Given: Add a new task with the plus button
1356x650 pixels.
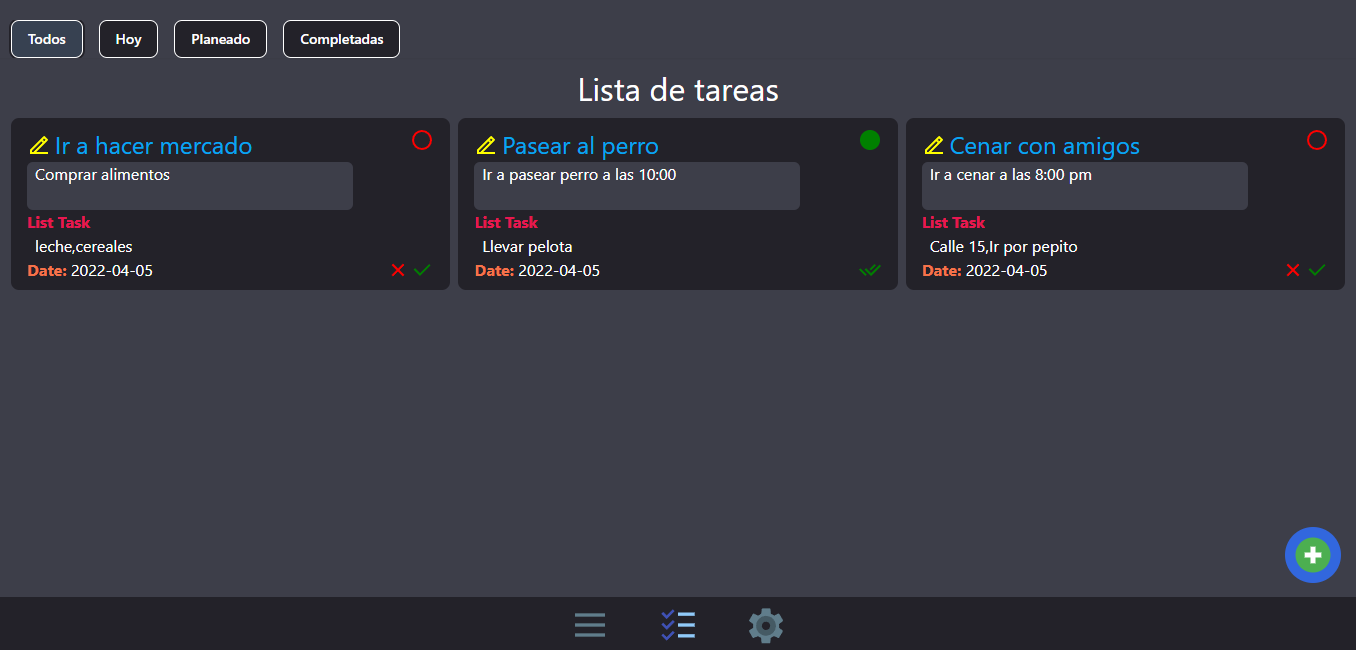Looking at the screenshot, I should (x=1313, y=555).
